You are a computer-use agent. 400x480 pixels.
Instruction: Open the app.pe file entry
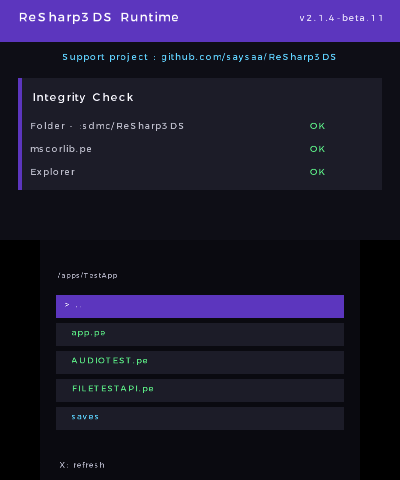200,334
